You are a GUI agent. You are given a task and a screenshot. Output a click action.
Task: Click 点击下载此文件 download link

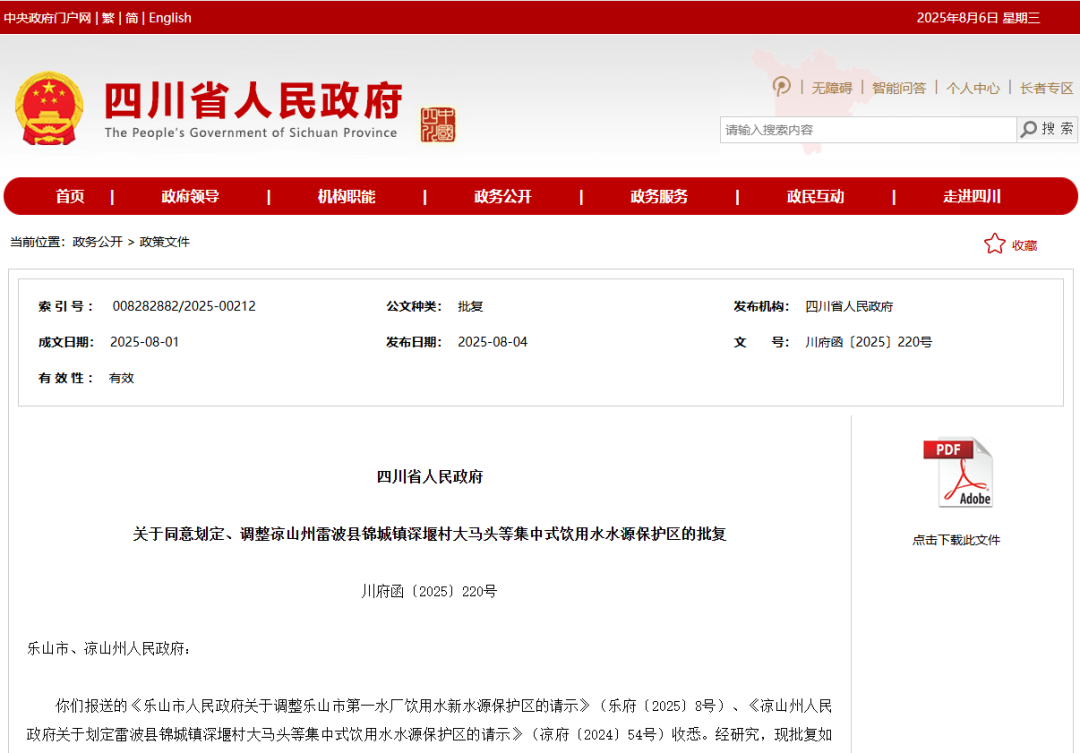click(956, 540)
